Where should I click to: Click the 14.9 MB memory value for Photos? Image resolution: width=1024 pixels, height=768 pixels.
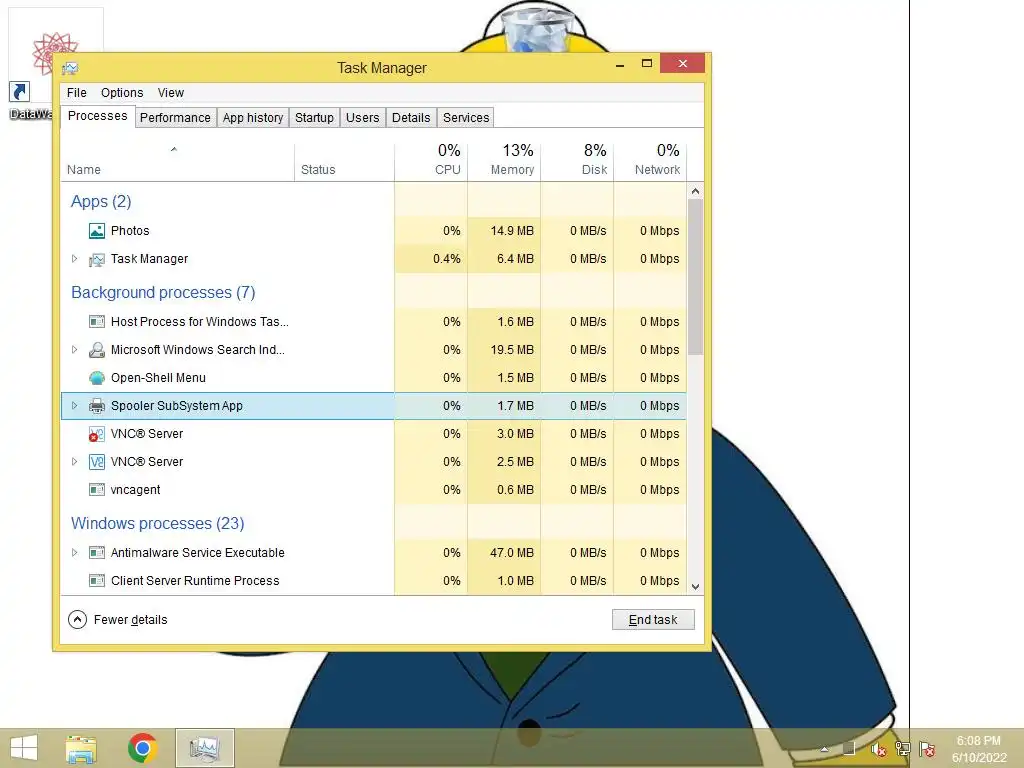(512, 231)
